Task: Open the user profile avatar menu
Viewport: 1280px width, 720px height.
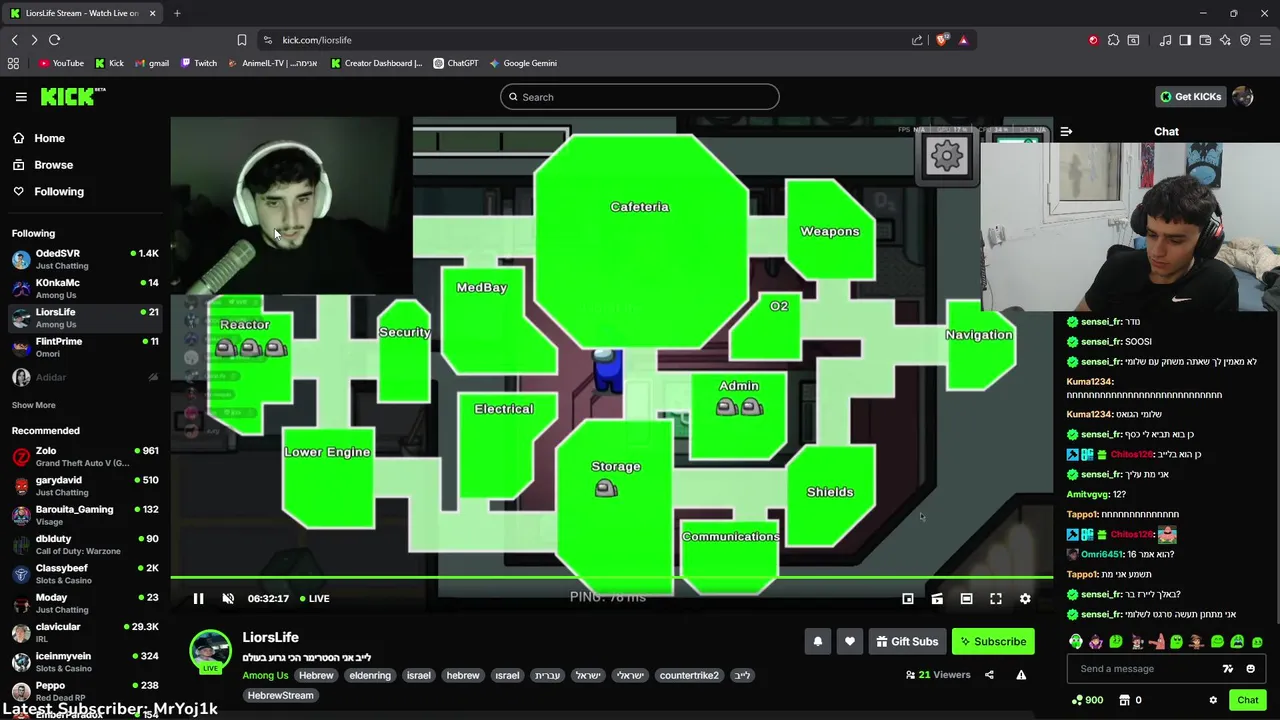Action: pos(1243,97)
